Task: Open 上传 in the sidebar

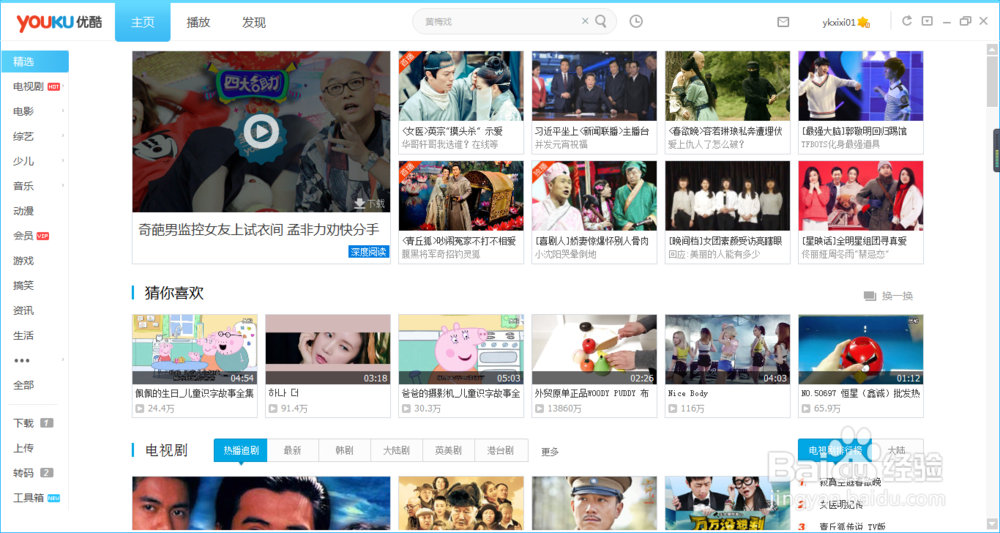Action: (x=24, y=448)
